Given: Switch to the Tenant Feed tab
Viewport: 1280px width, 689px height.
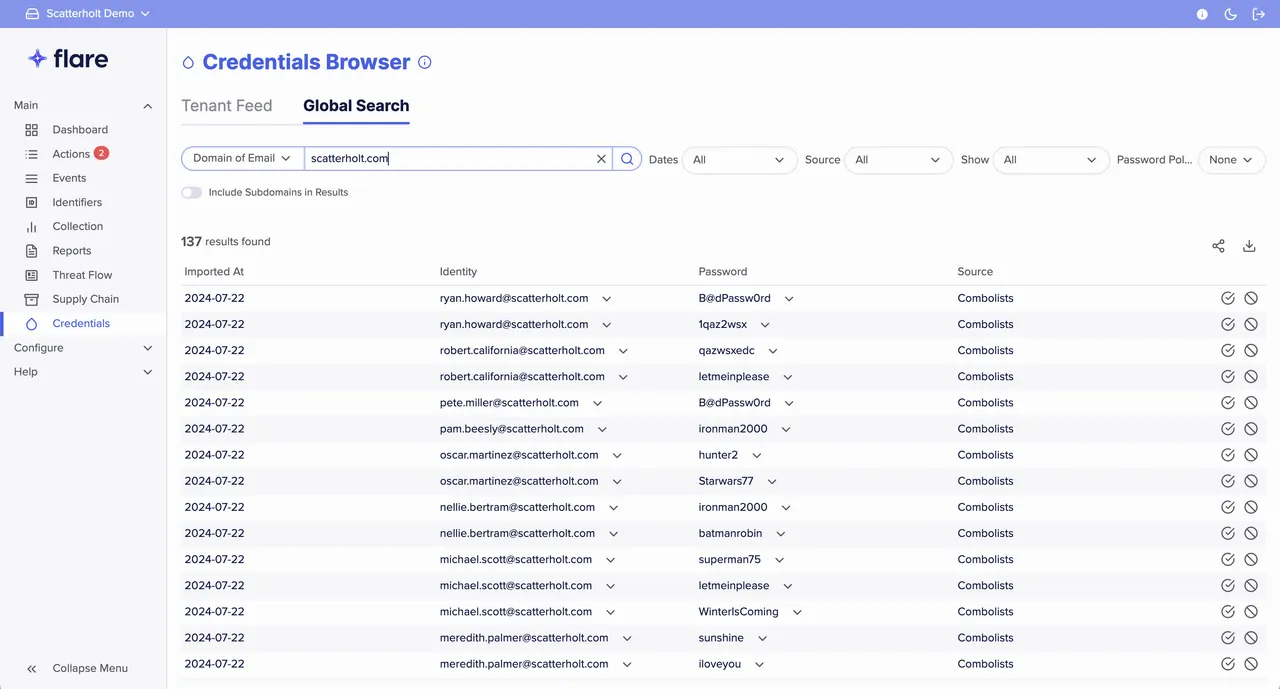Looking at the screenshot, I should pos(227,105).
